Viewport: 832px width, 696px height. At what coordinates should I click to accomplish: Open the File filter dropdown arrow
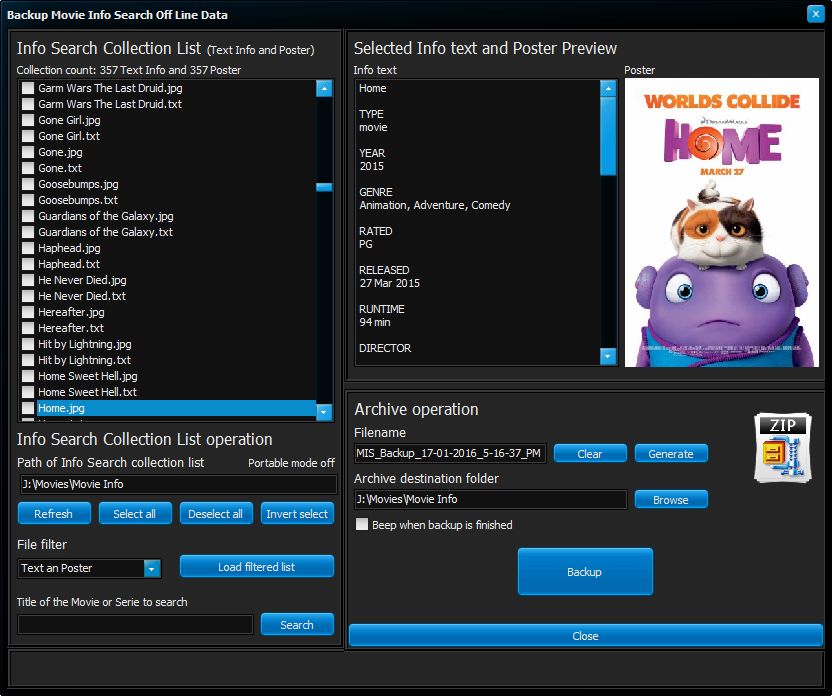point(152,569)
